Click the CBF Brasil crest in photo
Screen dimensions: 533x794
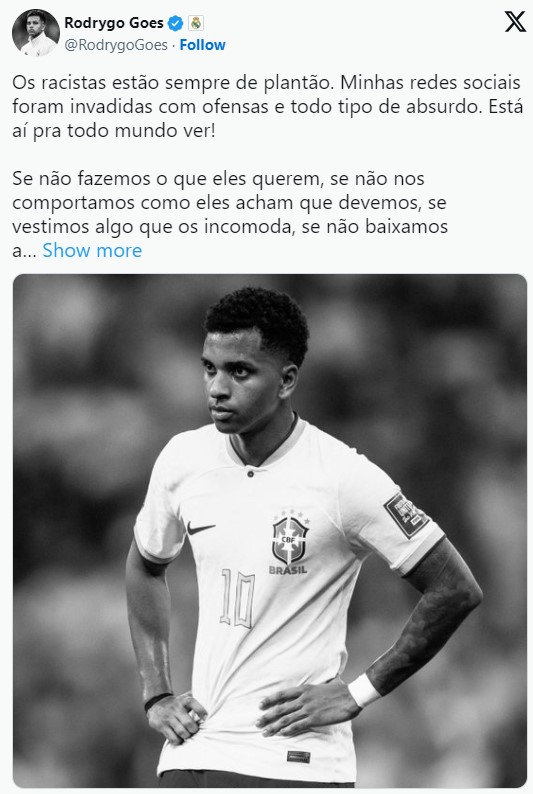[289, 543]
